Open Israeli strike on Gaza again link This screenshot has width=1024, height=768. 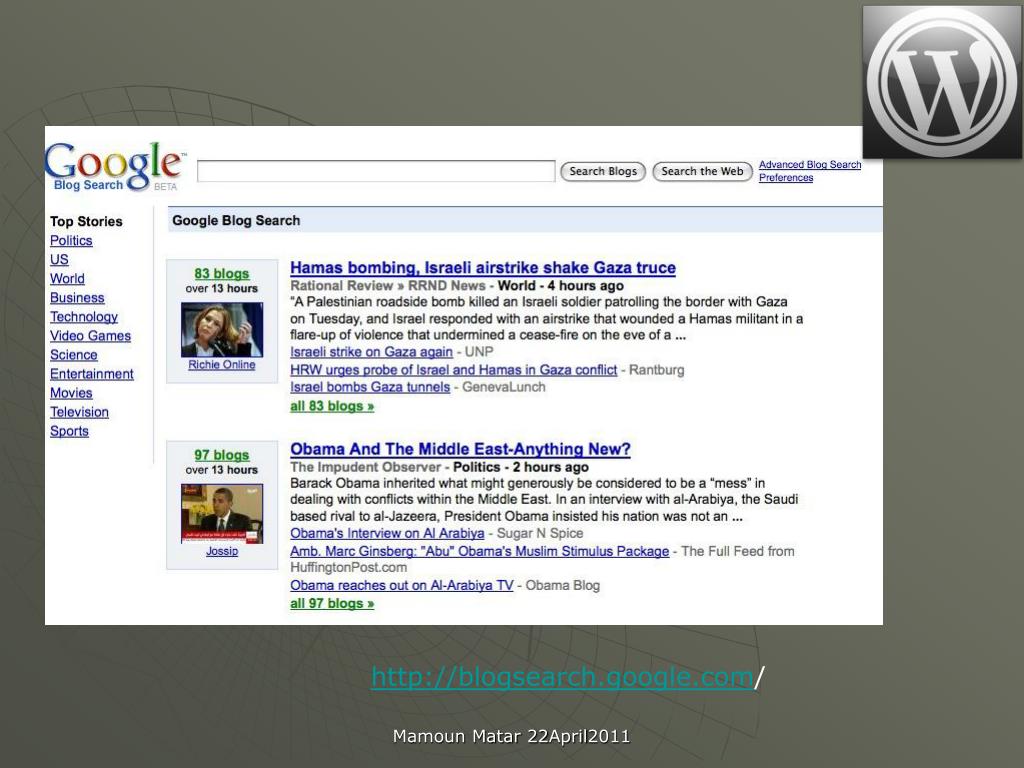click(371, 352)
